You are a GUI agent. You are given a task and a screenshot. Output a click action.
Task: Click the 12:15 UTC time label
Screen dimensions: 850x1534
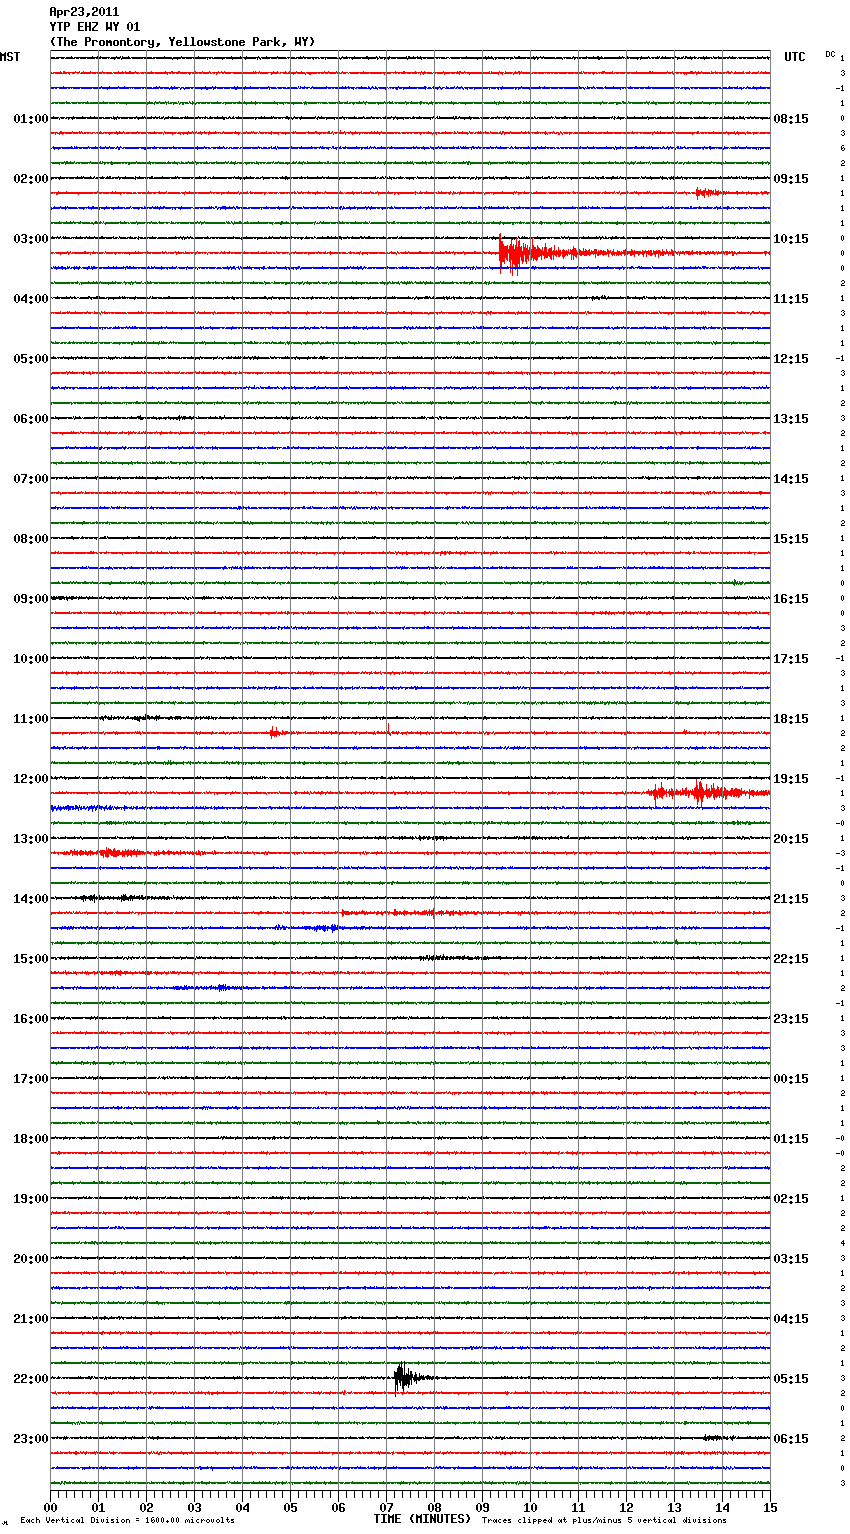click(x=791, y=359)
